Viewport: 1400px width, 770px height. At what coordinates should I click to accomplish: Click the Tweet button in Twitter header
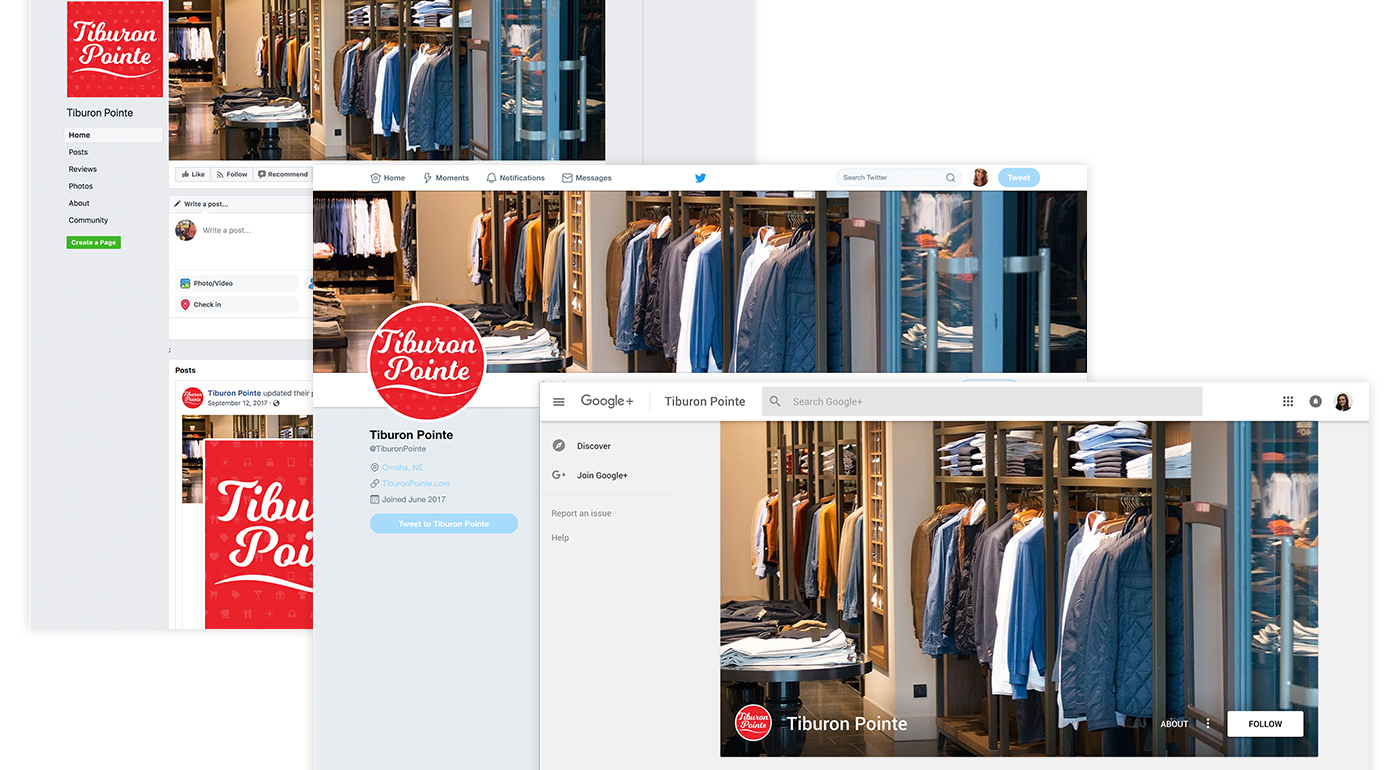(x=1019, y=178)
